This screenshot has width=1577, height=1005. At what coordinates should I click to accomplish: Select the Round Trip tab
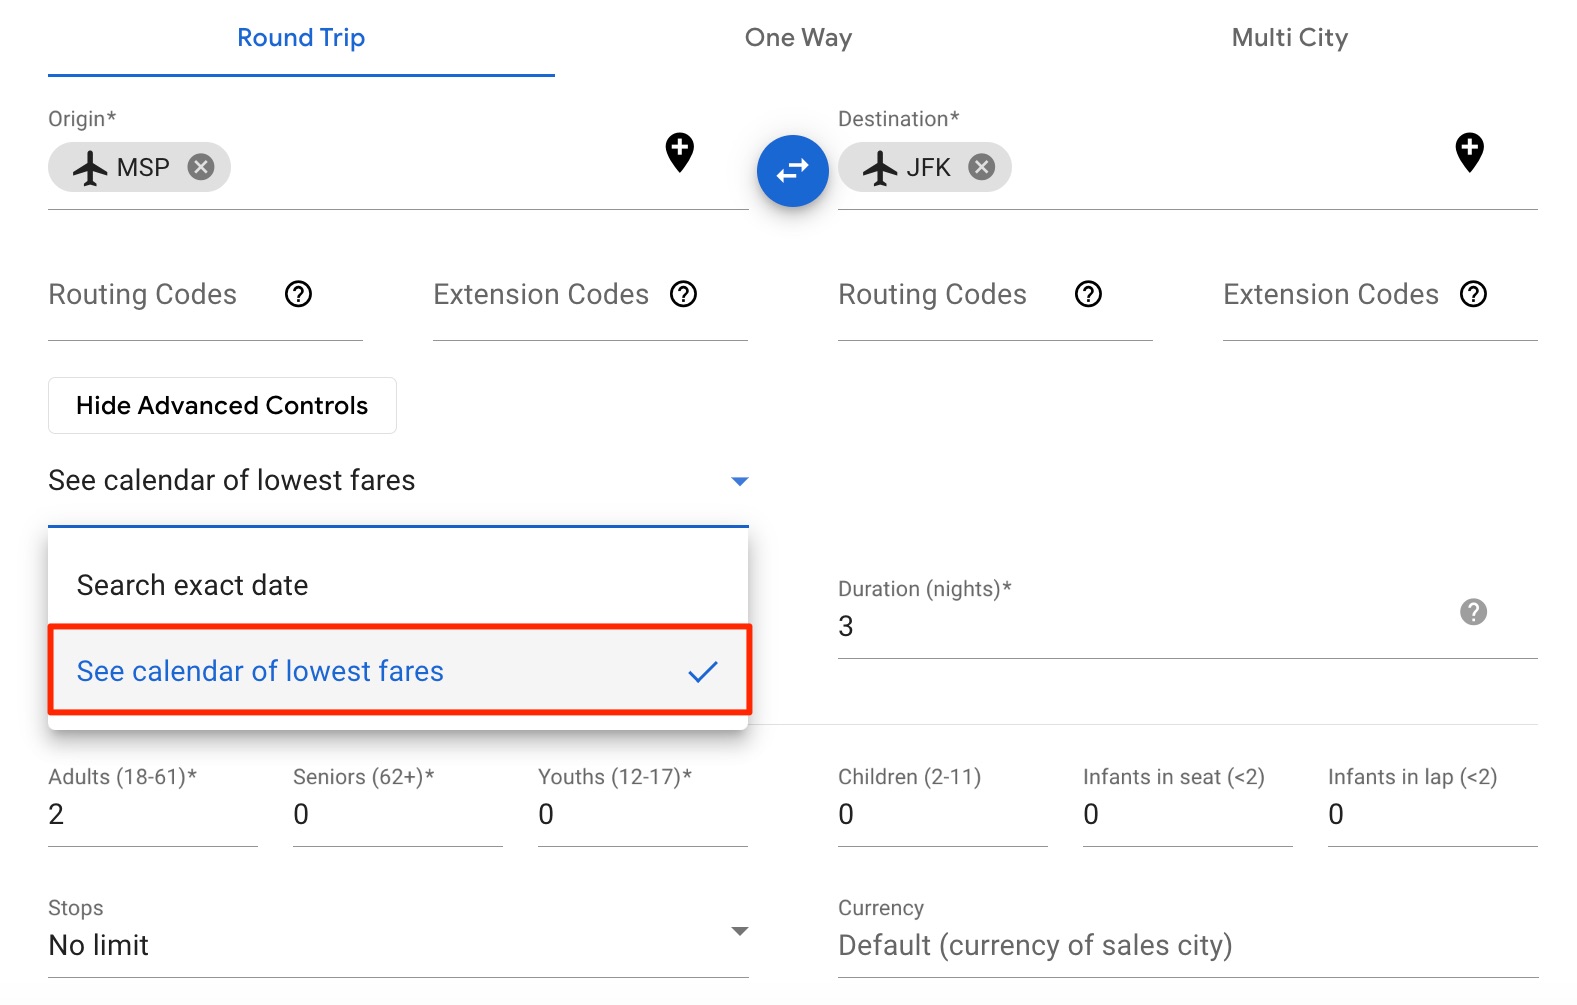pos(300,38)
